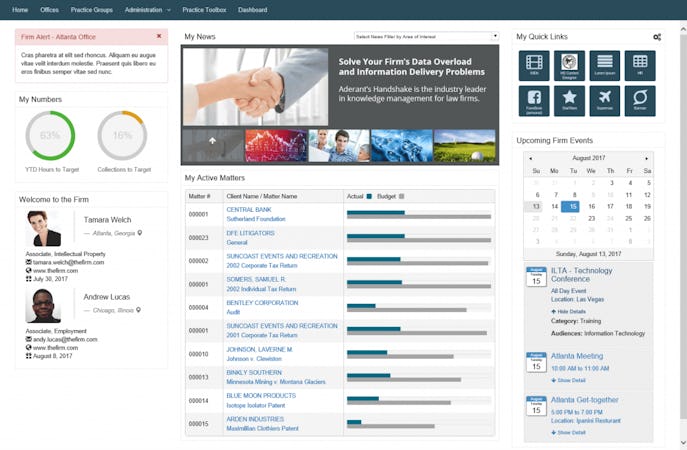Open the news filter by area dropdown

[x=426, y=37]
